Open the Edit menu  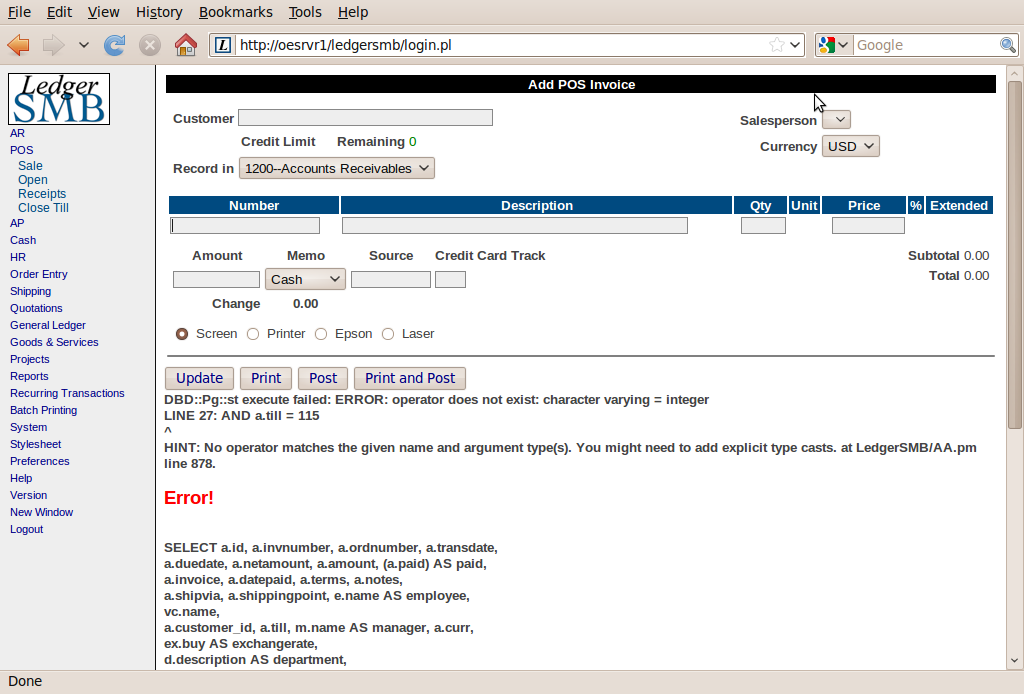tap(59, 12)
